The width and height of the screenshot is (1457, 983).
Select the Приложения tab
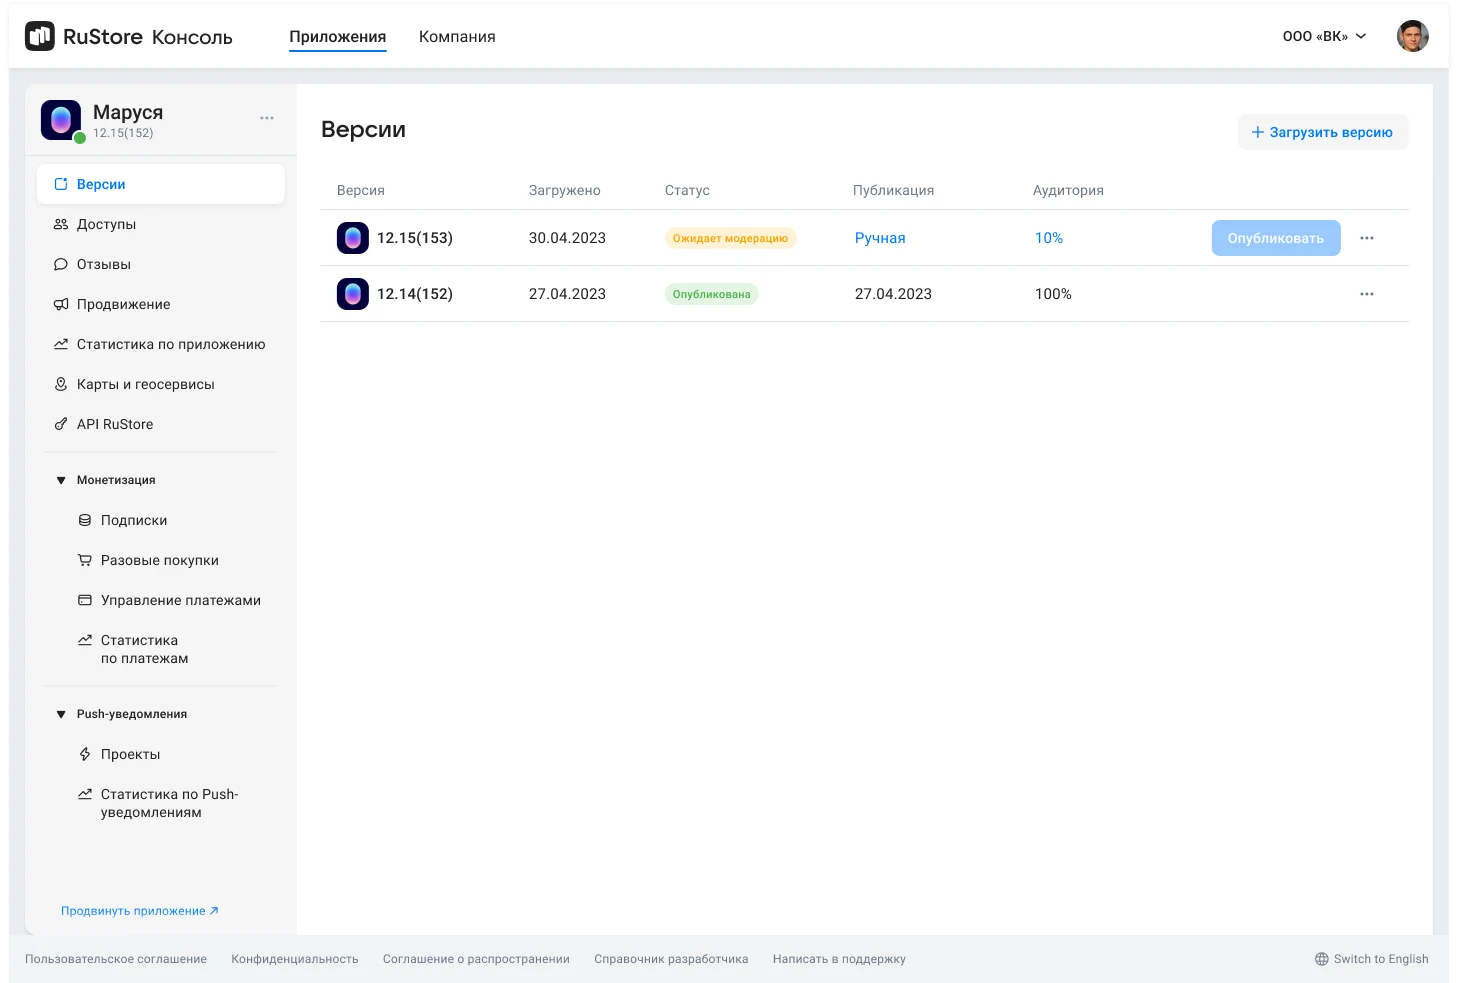[x=337, y=37]
